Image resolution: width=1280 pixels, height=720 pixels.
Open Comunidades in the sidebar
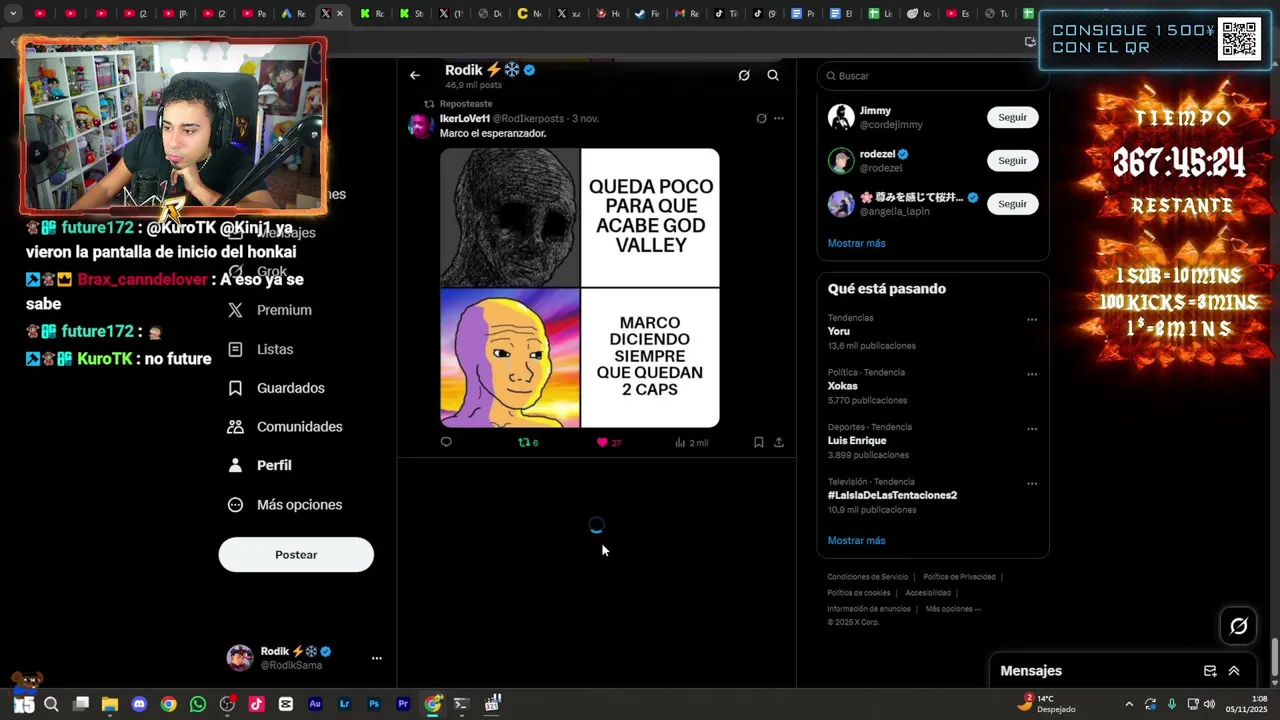point(285,427)
